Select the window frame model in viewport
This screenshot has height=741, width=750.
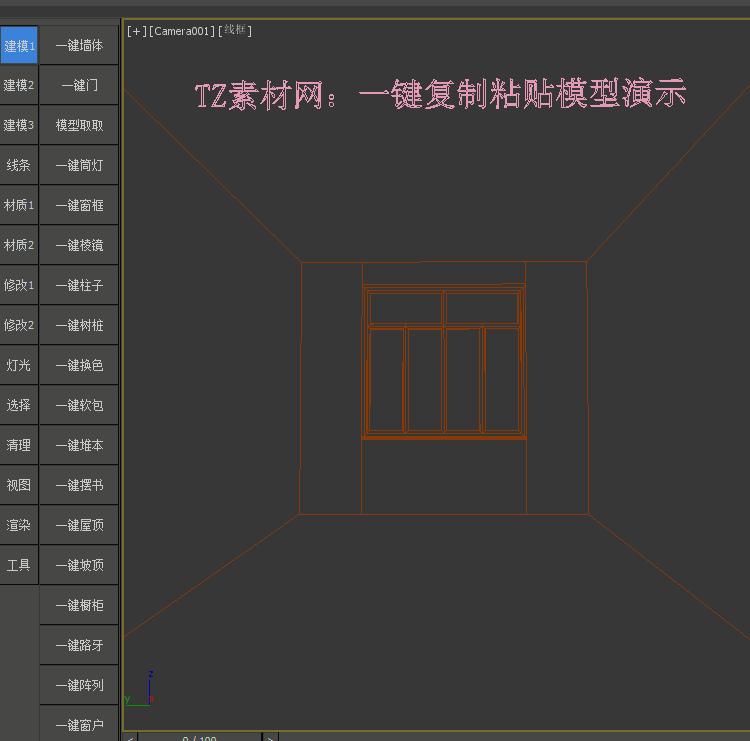pos(444,362)
